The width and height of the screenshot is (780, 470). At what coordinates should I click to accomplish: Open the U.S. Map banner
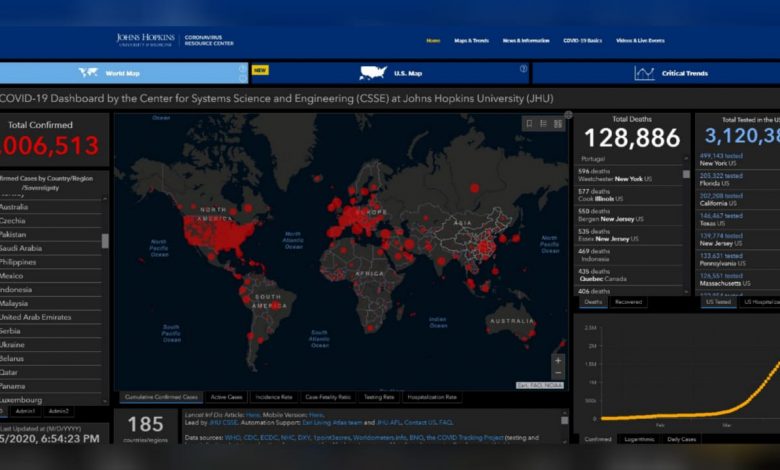tap(390, 73)
